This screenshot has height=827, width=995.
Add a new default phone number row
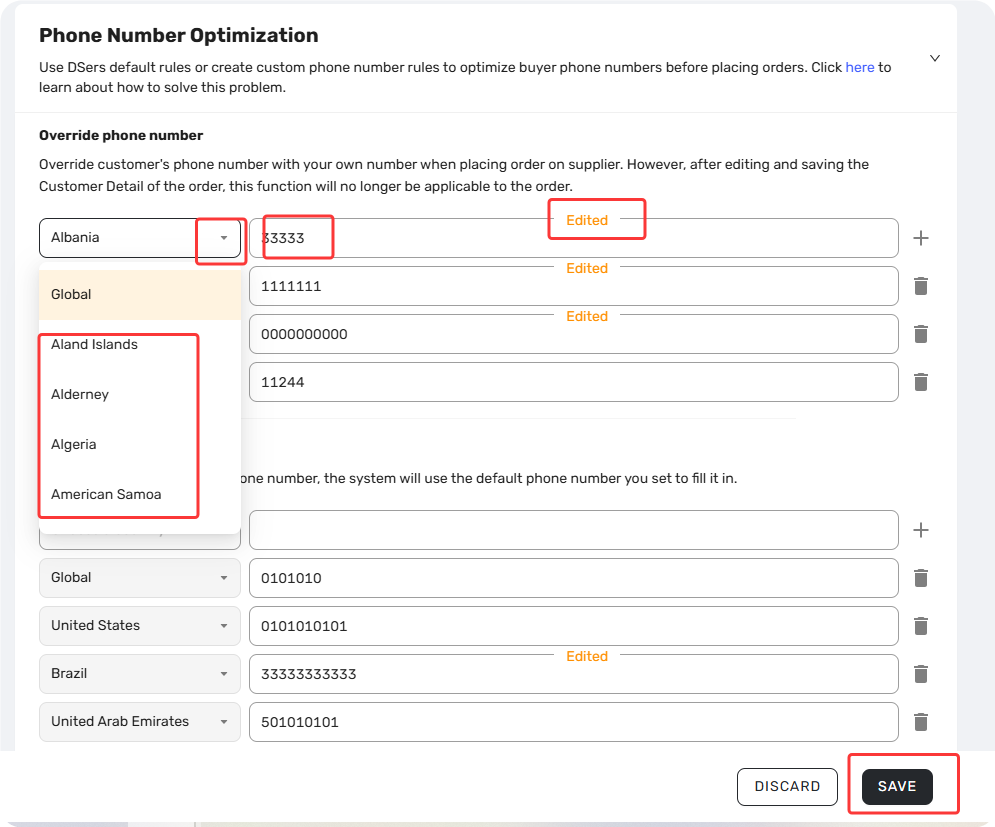coord(921,530)
